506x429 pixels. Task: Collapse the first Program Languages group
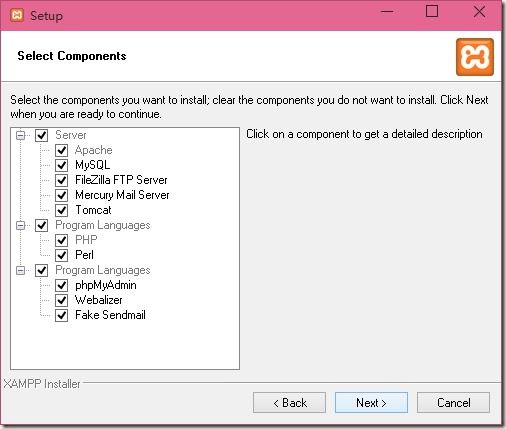point(21,226)
